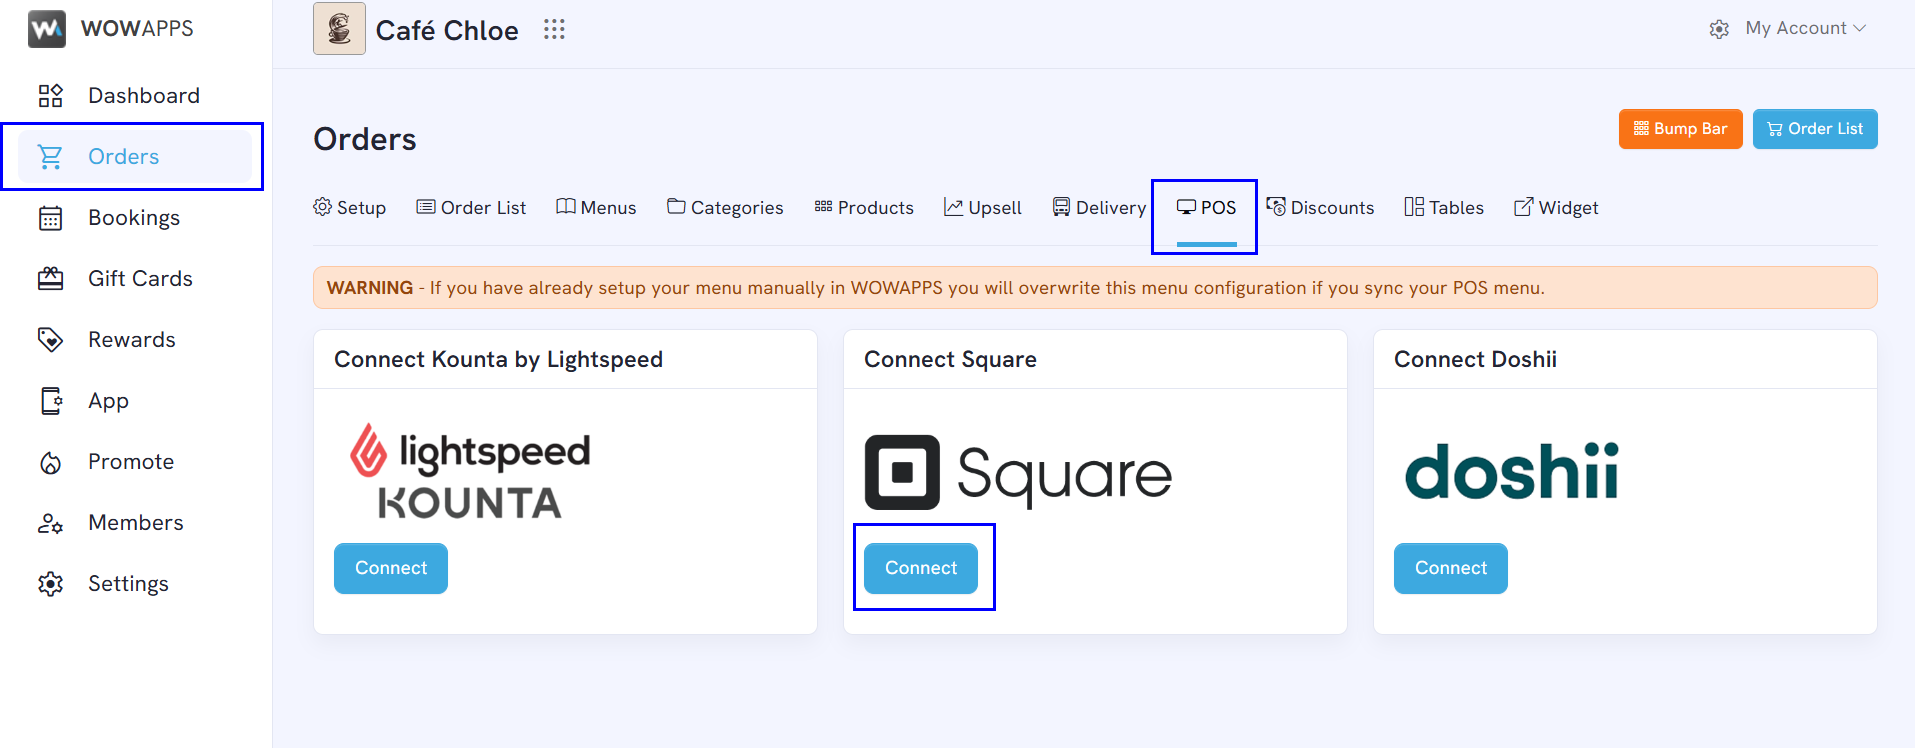Expand the My Account dropdown

tap(1806, 28)
